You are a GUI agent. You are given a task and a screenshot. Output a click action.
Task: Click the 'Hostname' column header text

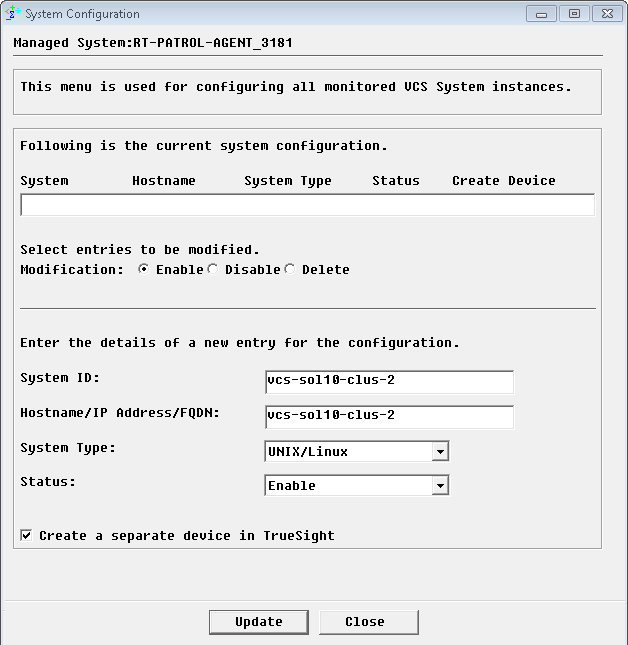tap(164, 181)
